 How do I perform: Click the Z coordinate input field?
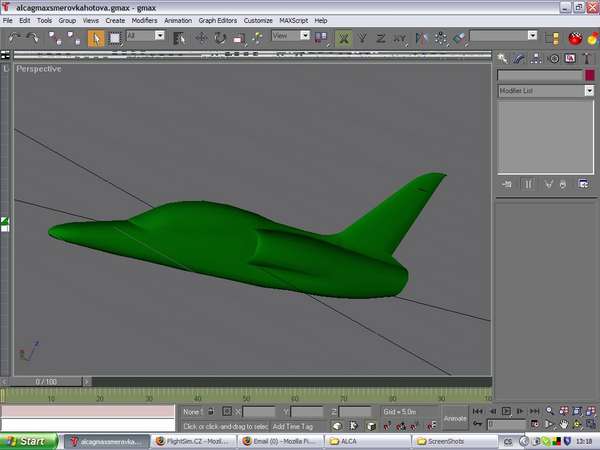tap(355, 412)
